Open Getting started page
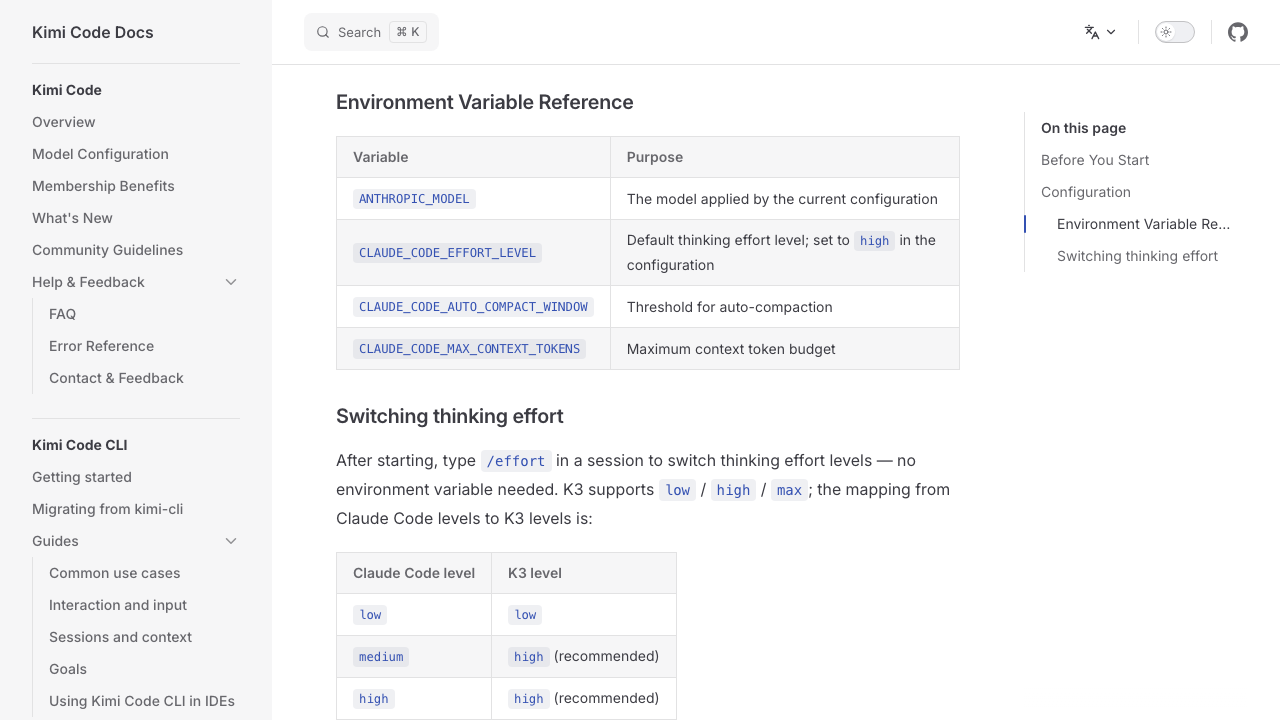The image size is (1280, 720). (82, 477)
